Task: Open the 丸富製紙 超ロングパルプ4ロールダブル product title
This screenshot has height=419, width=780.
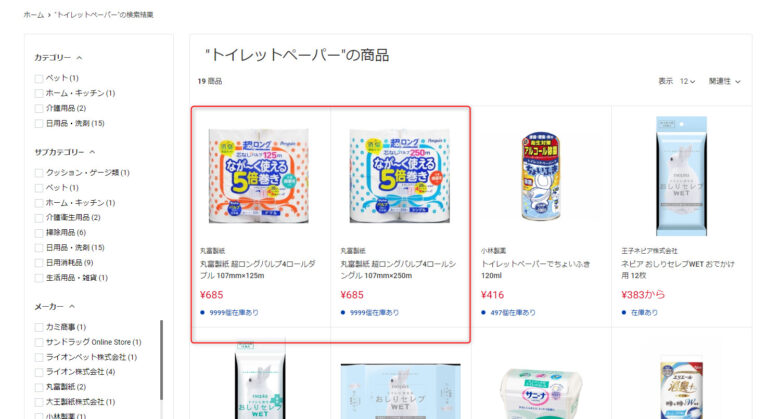Action: [258, 269]
